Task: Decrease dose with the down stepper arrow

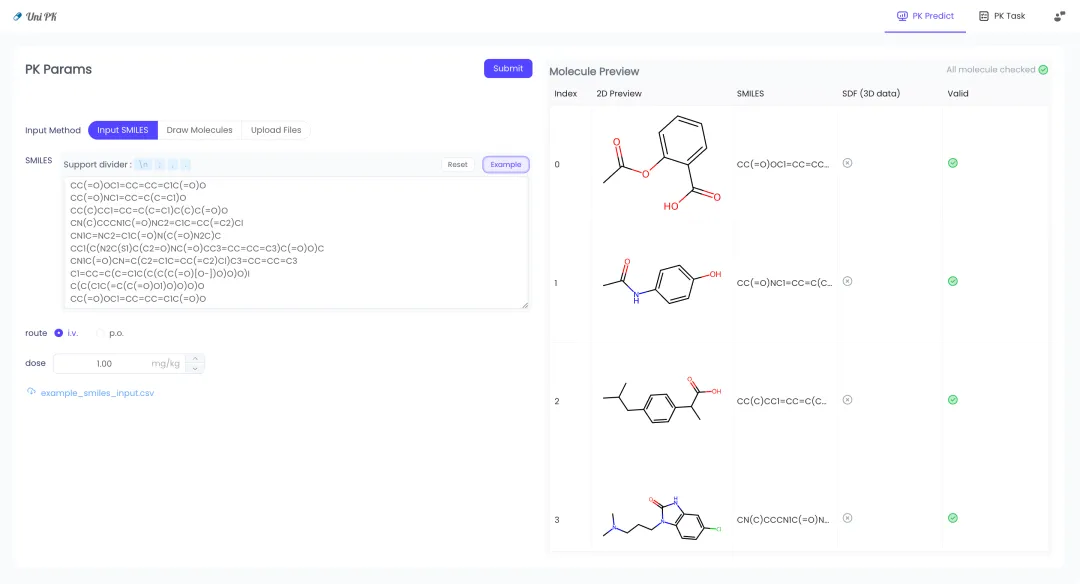Action: click(x=196, y=369)
